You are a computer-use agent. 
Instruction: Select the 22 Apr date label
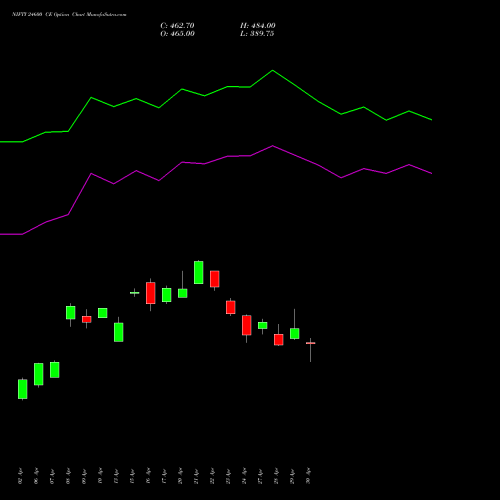[x=212, y=476]
